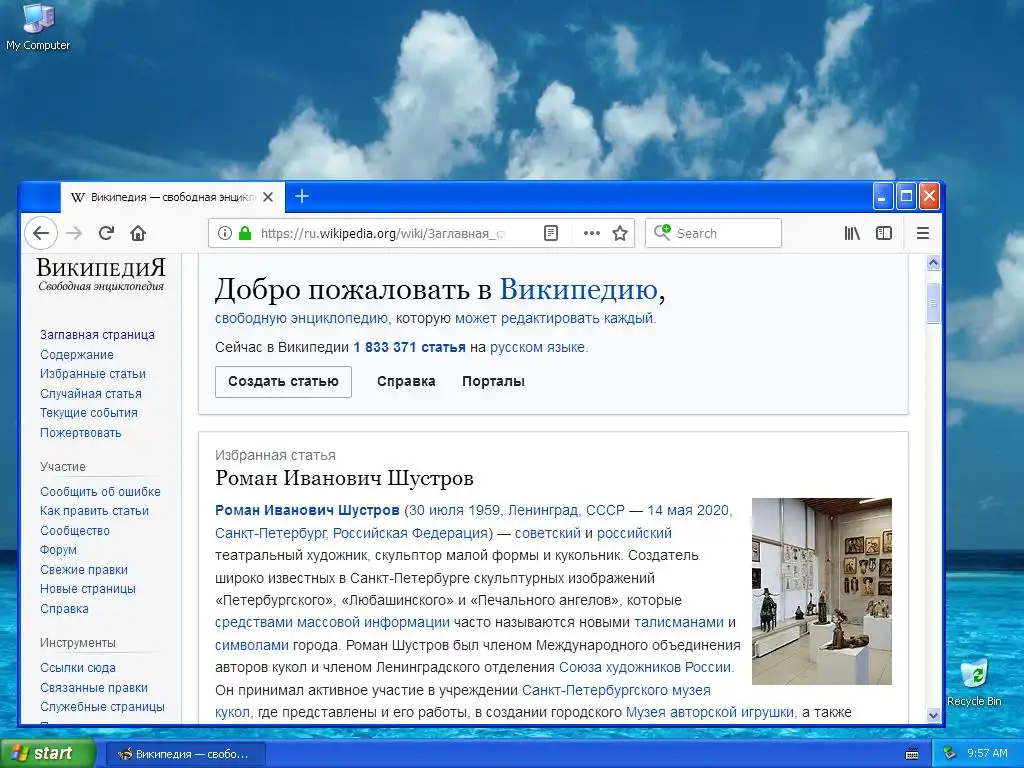
Task: Open the Firefox hamburger menu
Action: point(923,233)
